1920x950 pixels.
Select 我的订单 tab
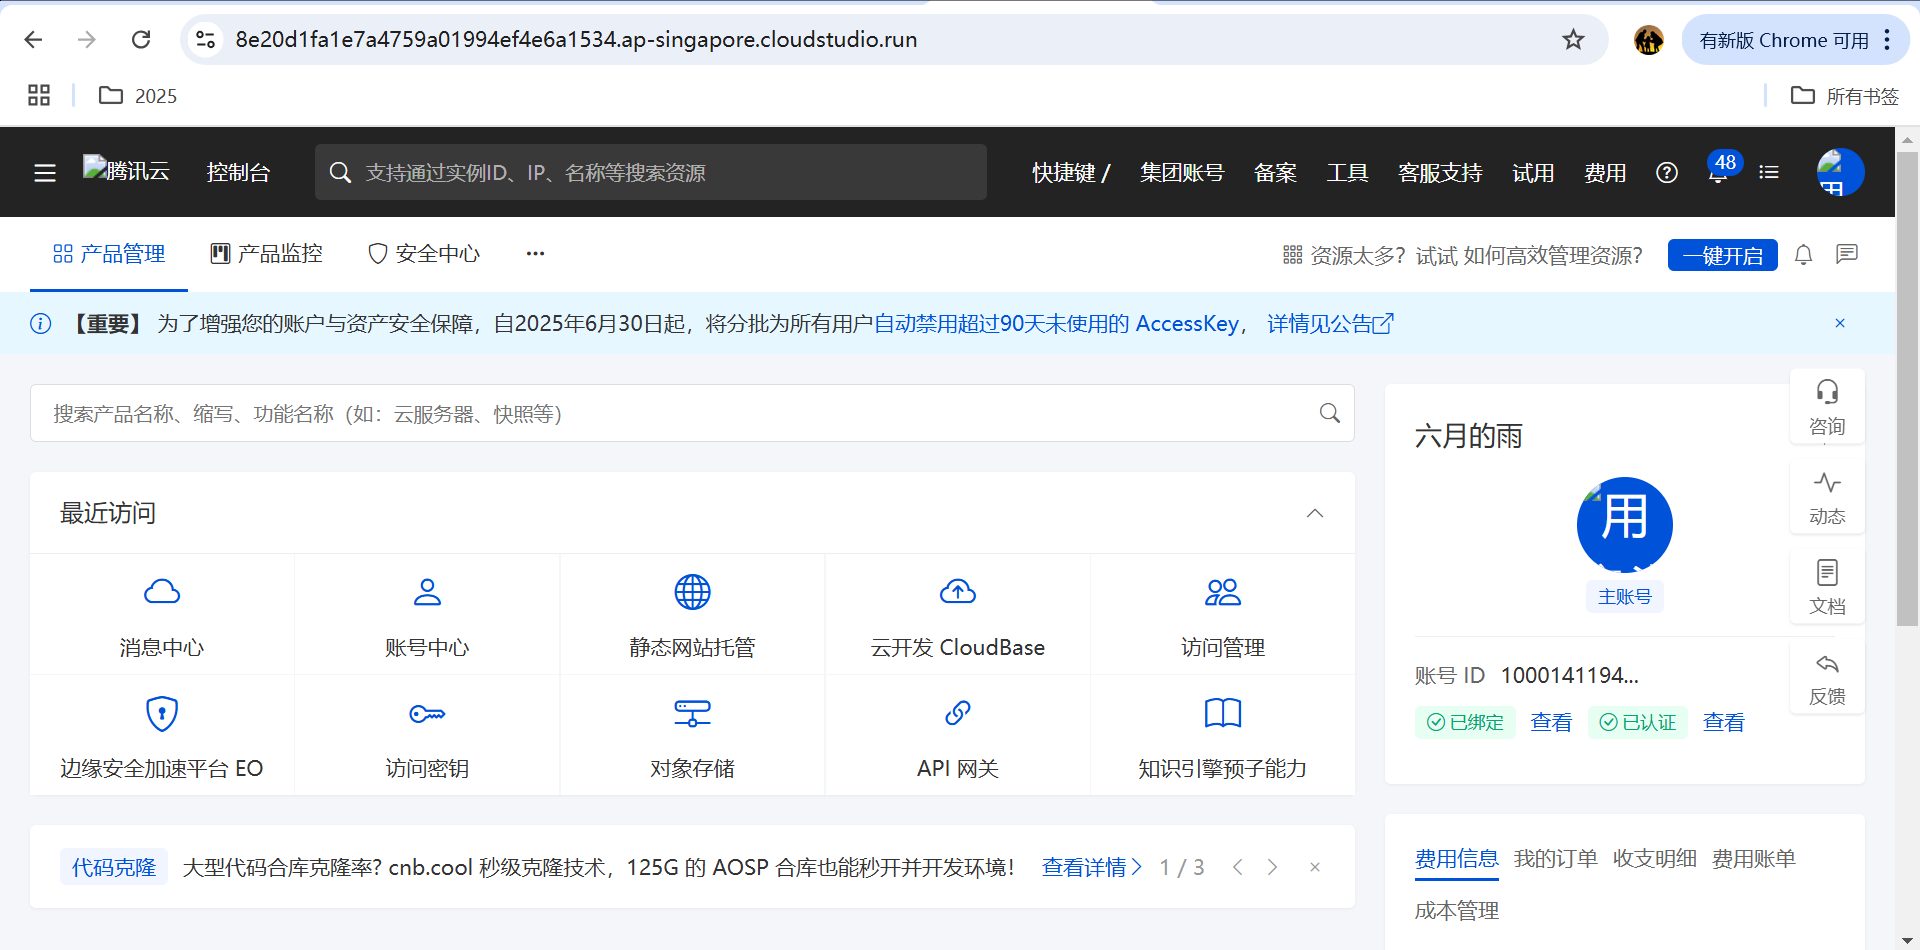pos(1555,858)
